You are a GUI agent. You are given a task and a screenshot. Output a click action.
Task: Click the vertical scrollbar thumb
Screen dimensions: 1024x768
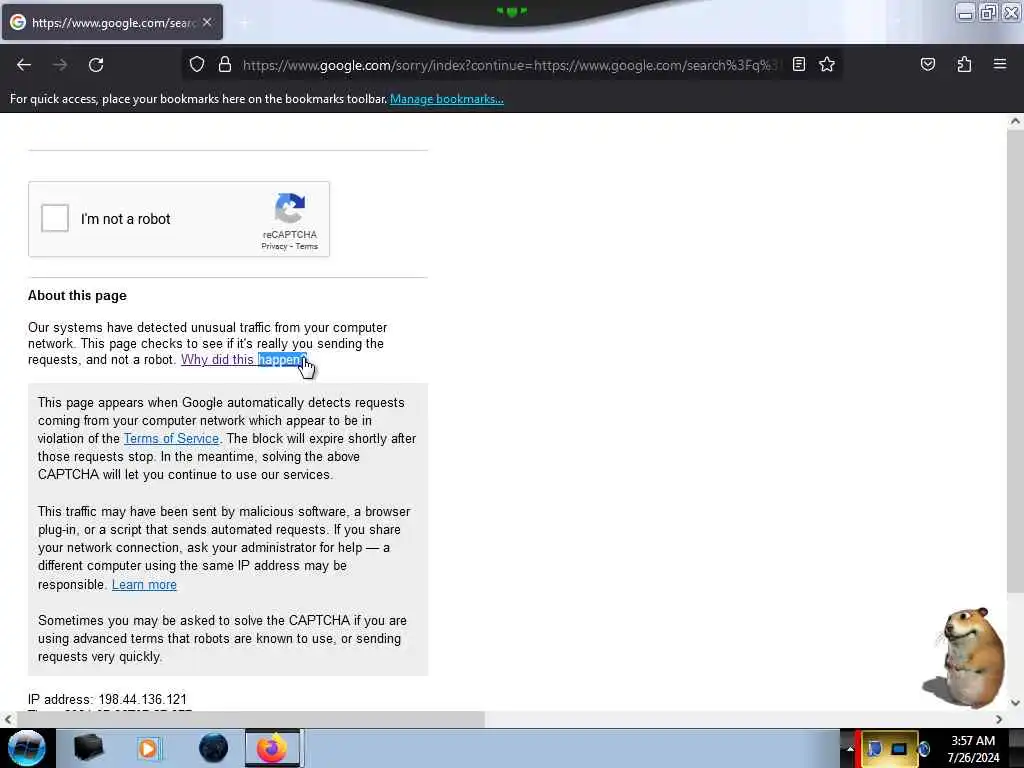click(x=1015, y=360)
